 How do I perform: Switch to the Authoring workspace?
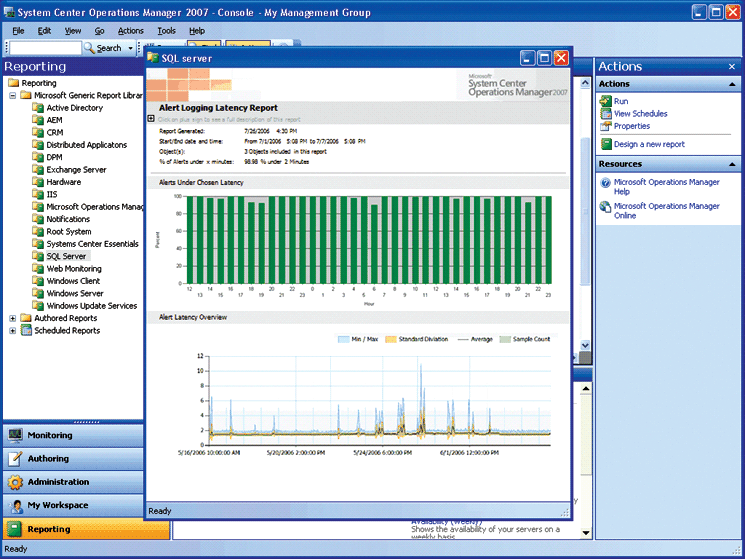(73, 459)
